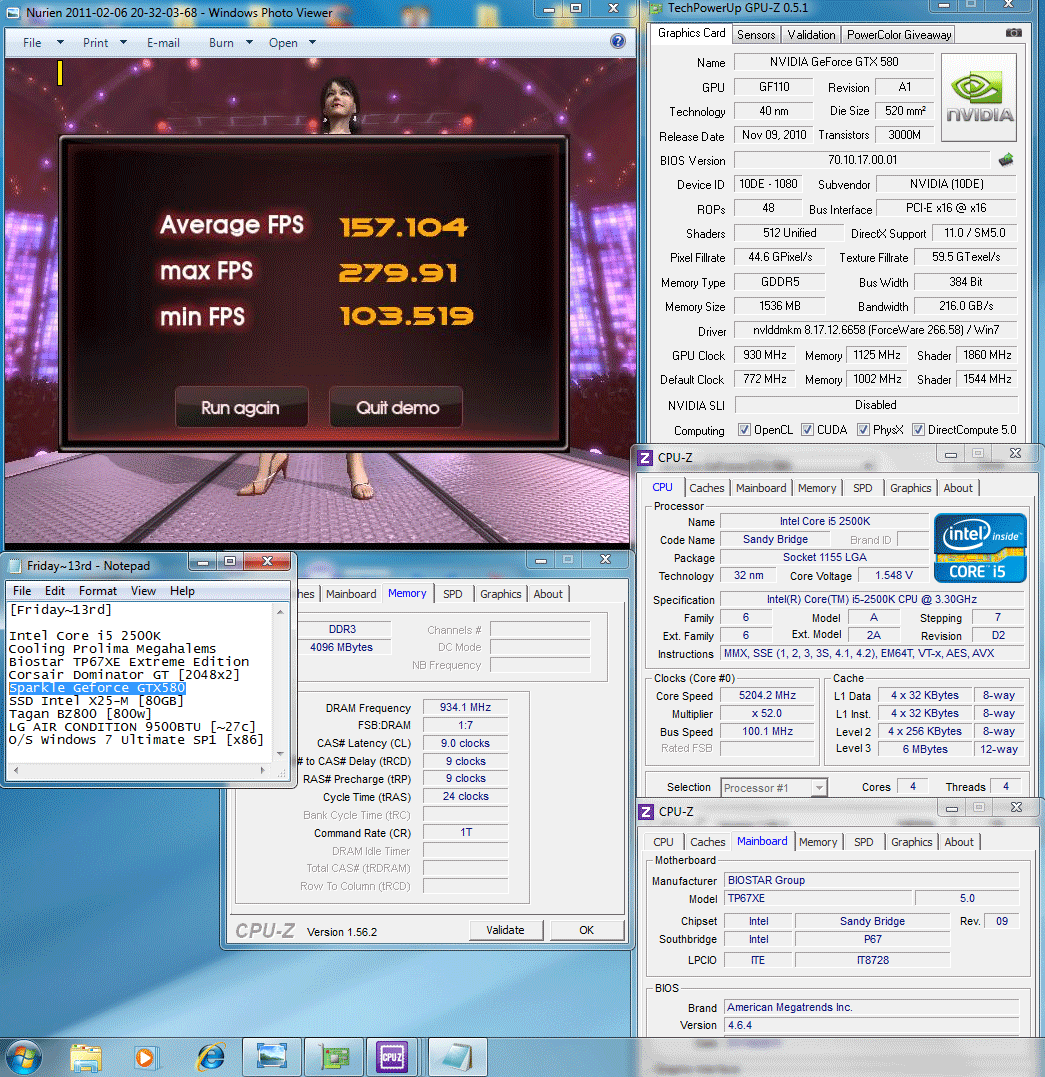Viewport: 1045px width, 1077px height.
Task: Click Notepad horizontal scrollbar right arrow
Action: 262,771
